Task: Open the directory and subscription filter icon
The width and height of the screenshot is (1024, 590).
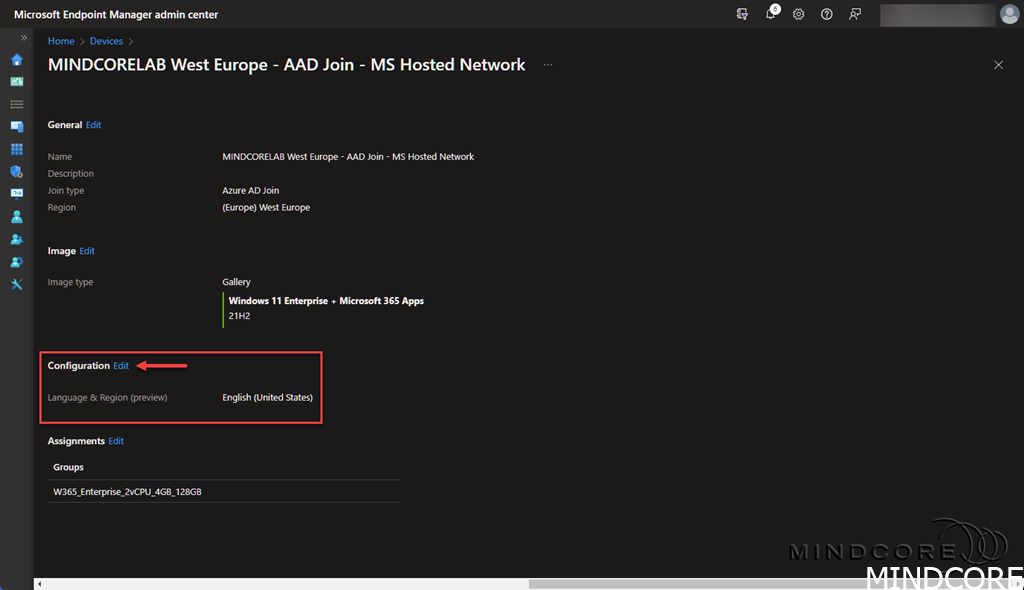Action: click(742, 14)
